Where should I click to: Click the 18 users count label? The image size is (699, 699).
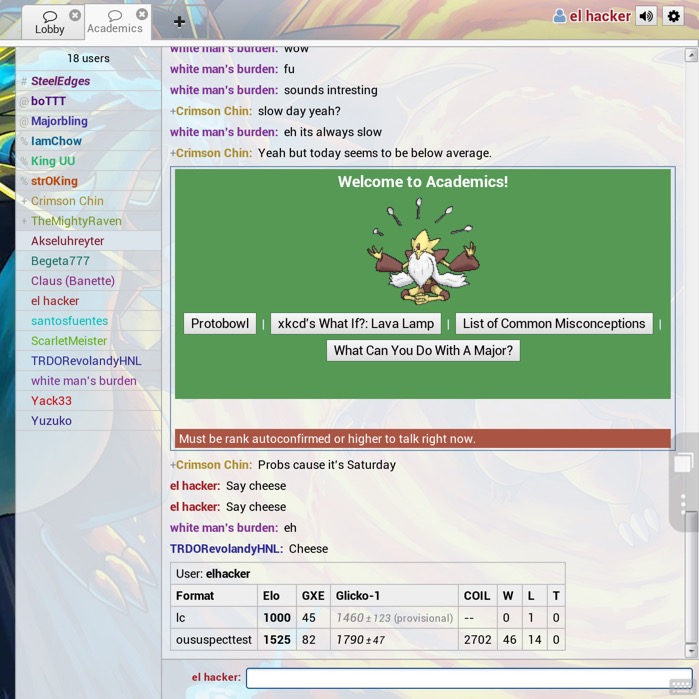[x=88, y=58]
